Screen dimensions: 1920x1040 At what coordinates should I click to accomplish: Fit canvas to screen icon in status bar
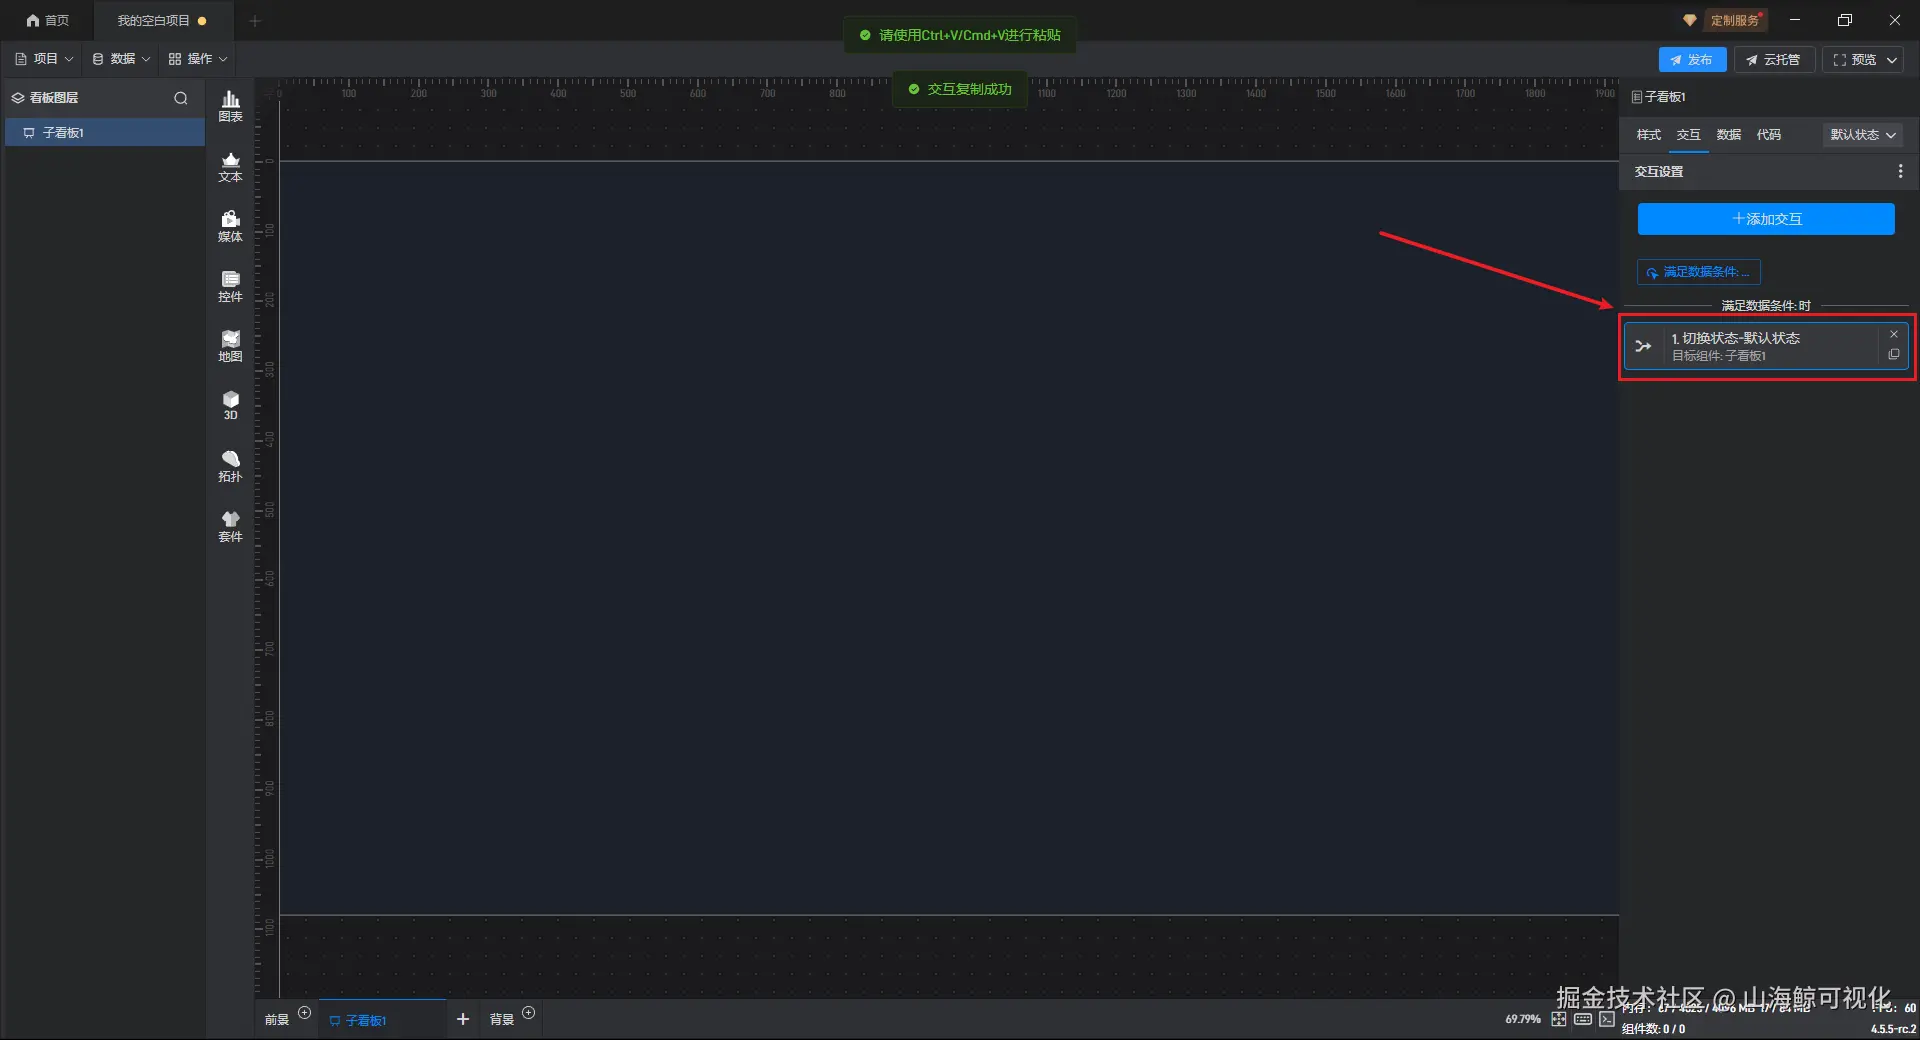(x=1559, y=1019)
